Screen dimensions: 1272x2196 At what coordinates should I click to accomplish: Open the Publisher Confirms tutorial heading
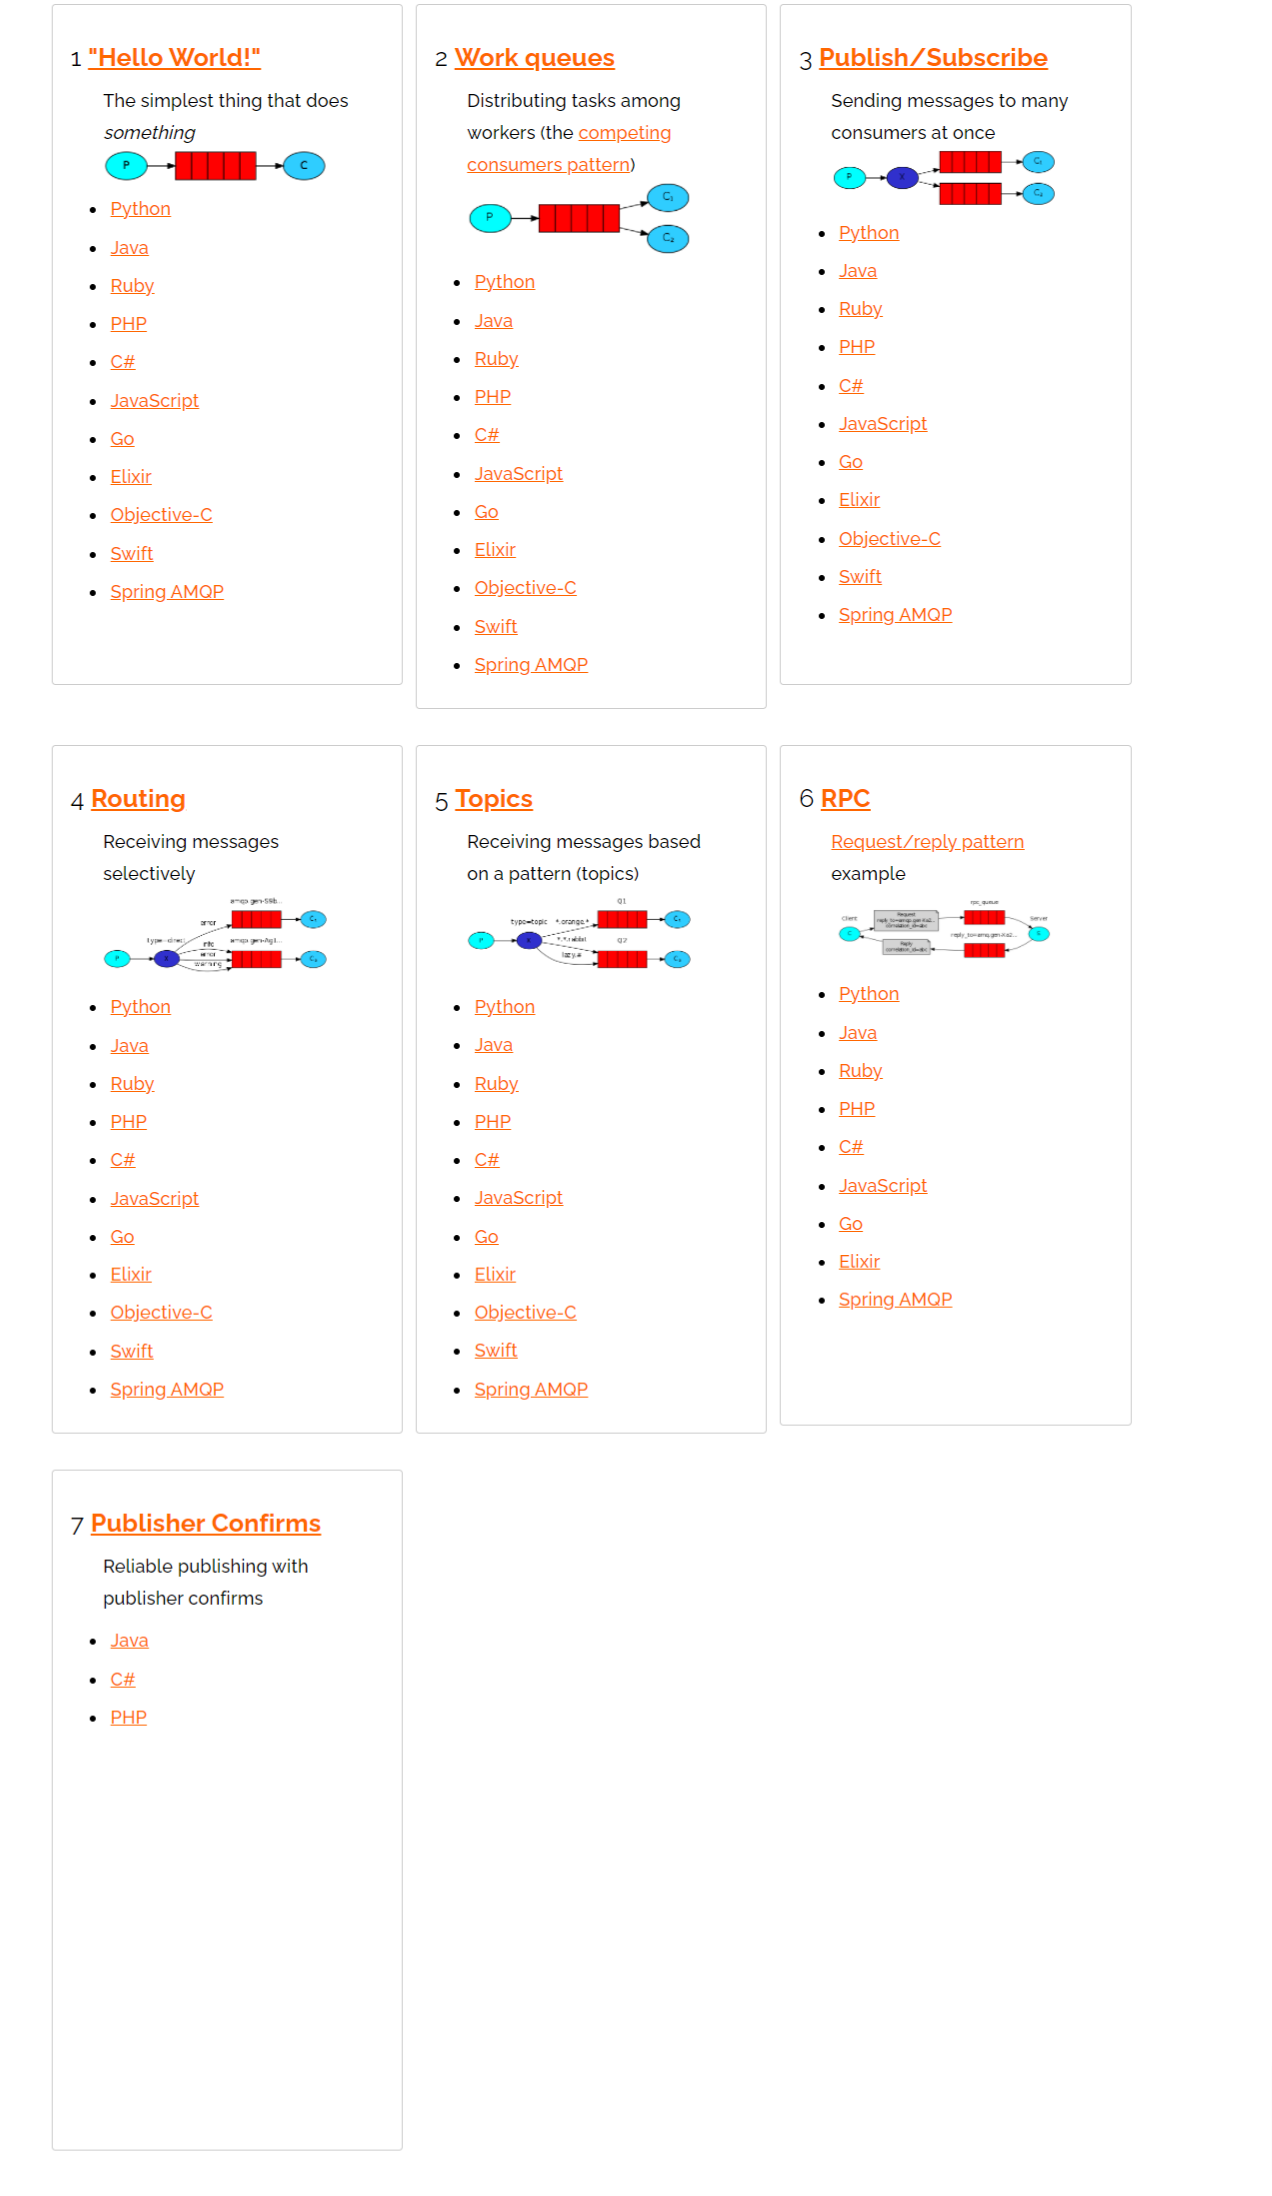(x=205, y=1523)
